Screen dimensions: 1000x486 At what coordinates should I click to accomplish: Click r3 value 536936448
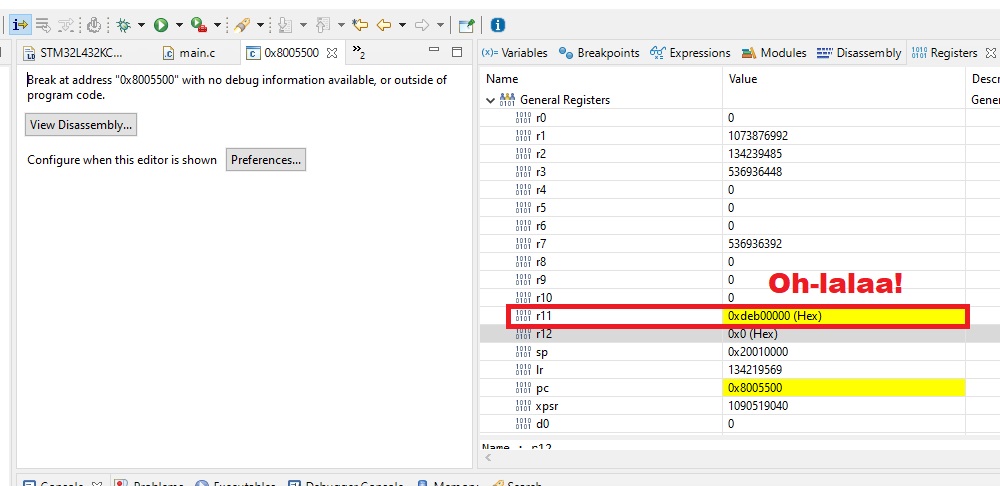tap(754, 172)
